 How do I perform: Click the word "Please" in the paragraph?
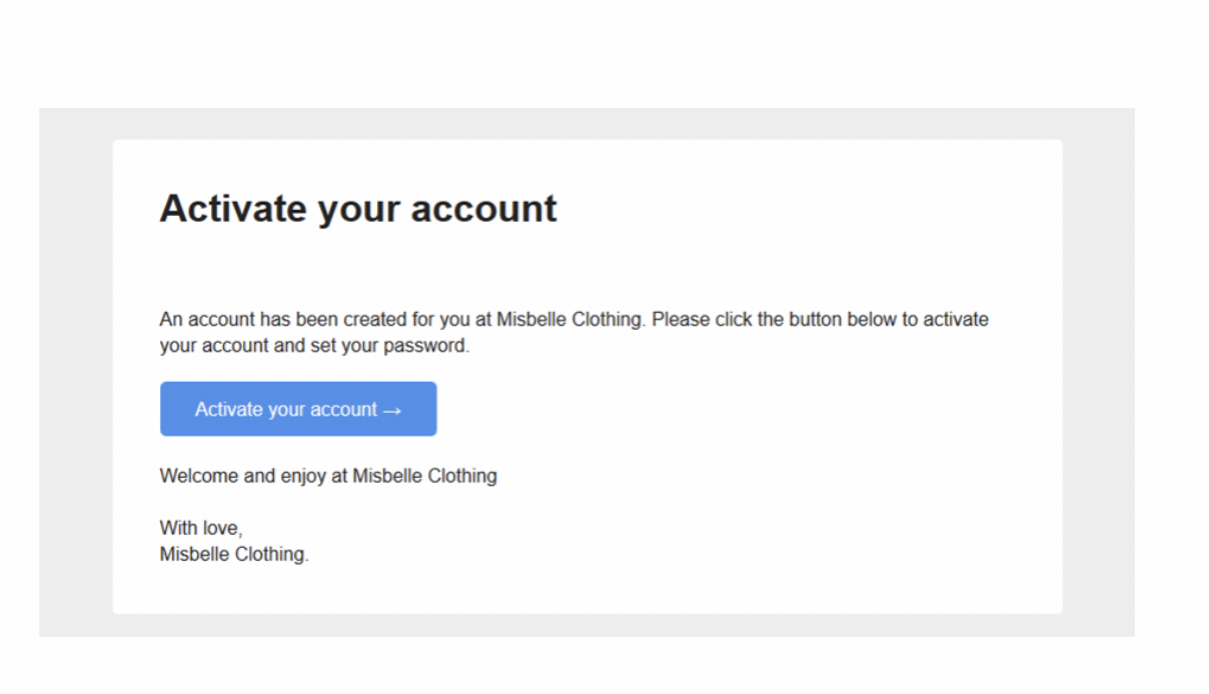pyautogui.click(x=678, y=320)
